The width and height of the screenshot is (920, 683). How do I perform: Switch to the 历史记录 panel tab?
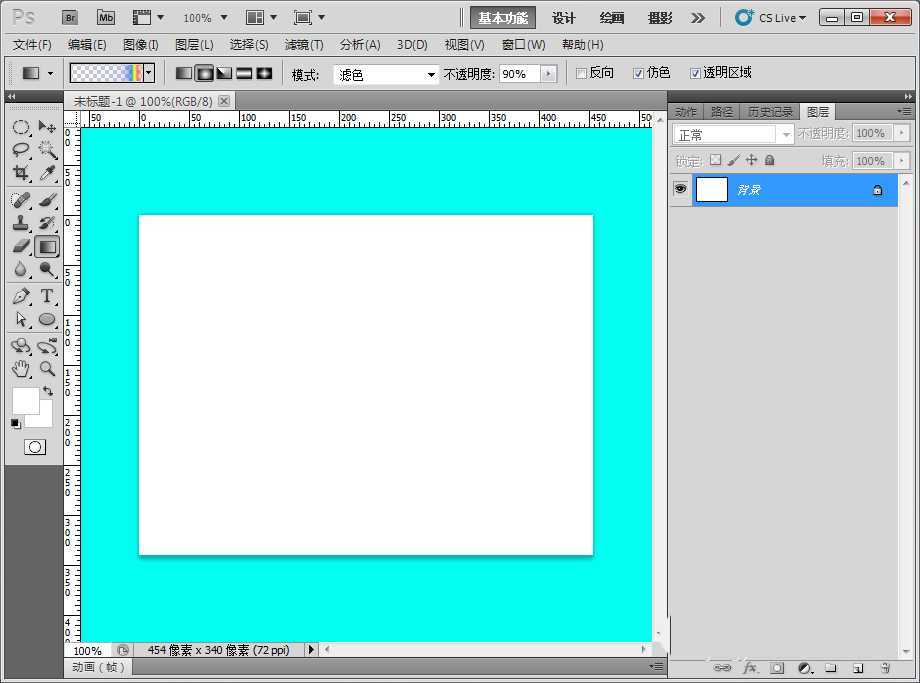(771, 112)
